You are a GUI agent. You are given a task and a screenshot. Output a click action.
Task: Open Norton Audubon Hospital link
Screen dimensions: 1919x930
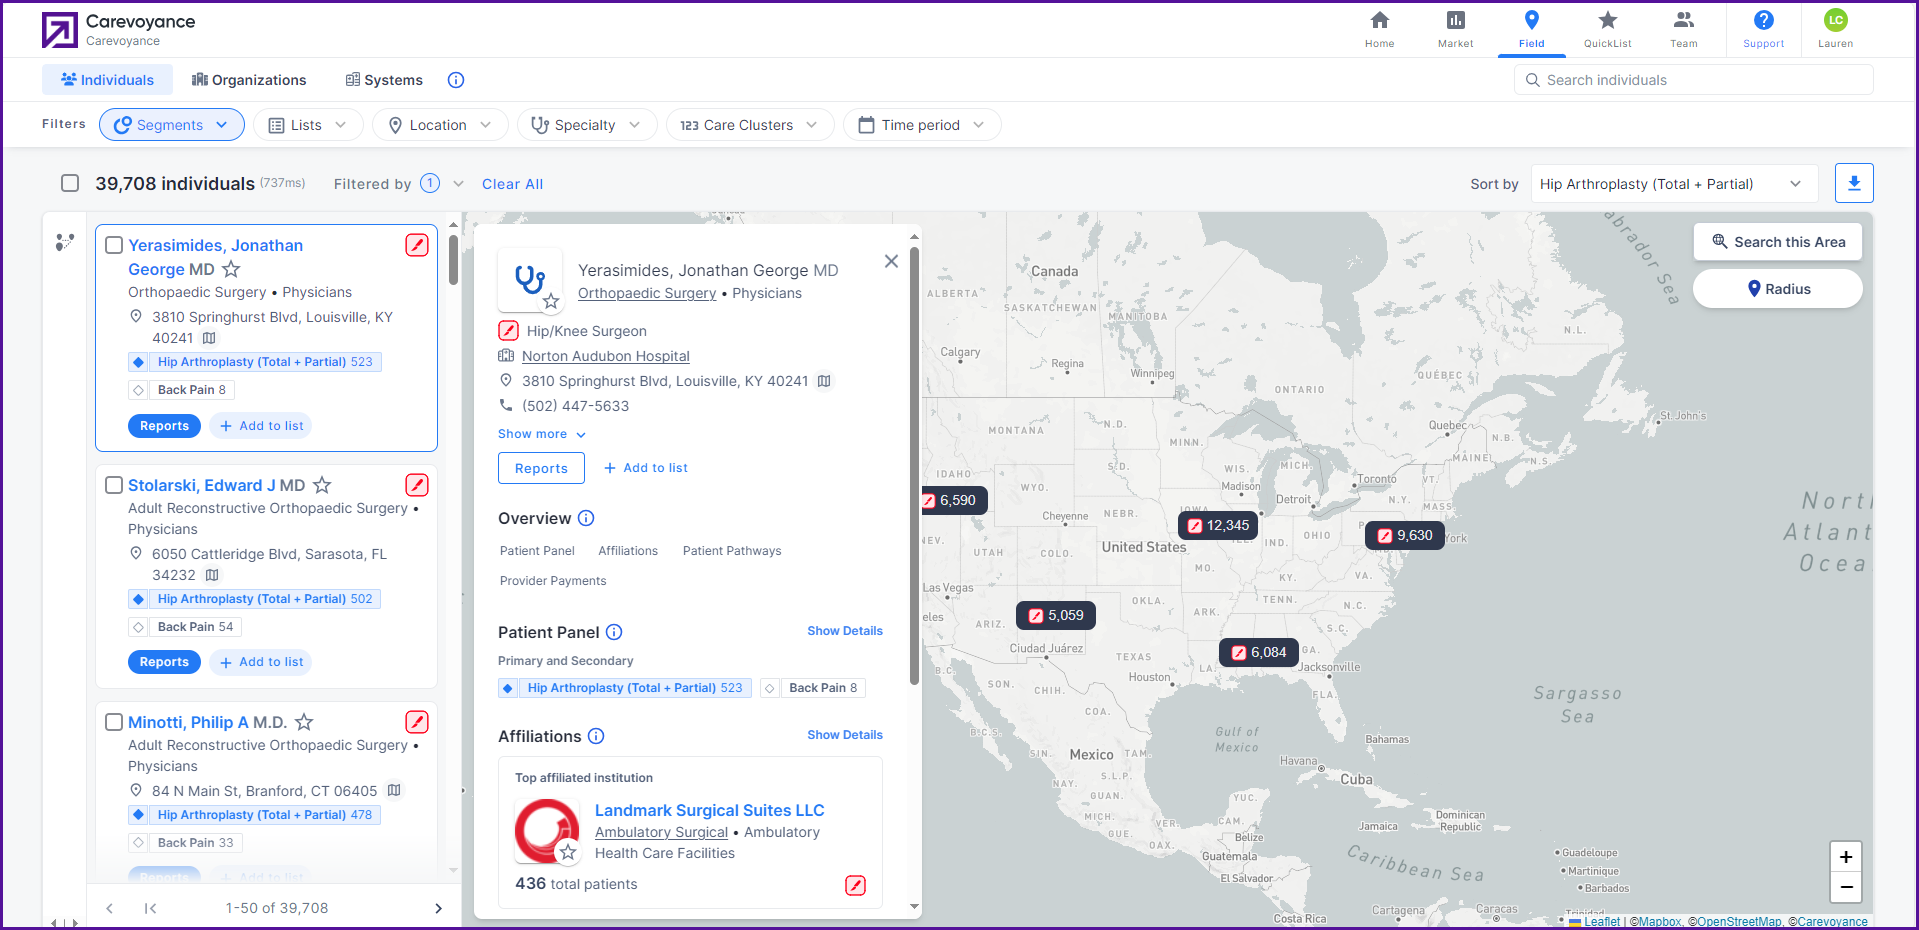click(606, 356)
